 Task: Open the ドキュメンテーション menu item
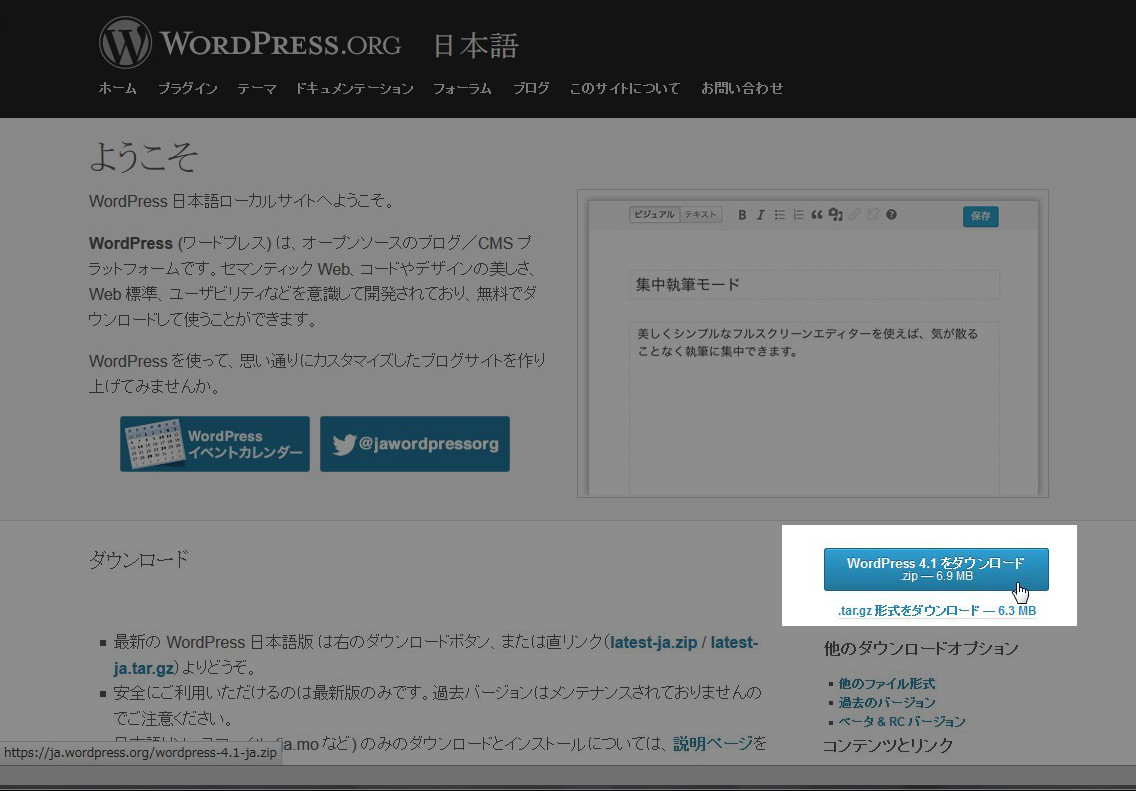(x=354, y=88)
